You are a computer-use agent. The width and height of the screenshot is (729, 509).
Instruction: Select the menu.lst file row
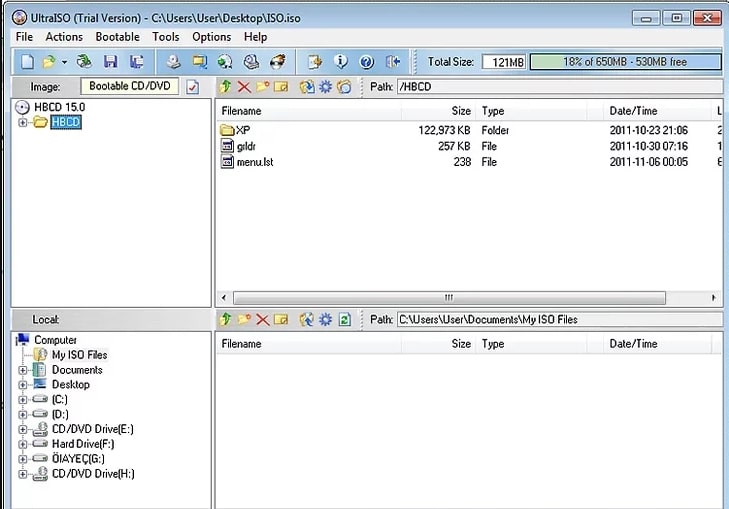click(469, 162)
